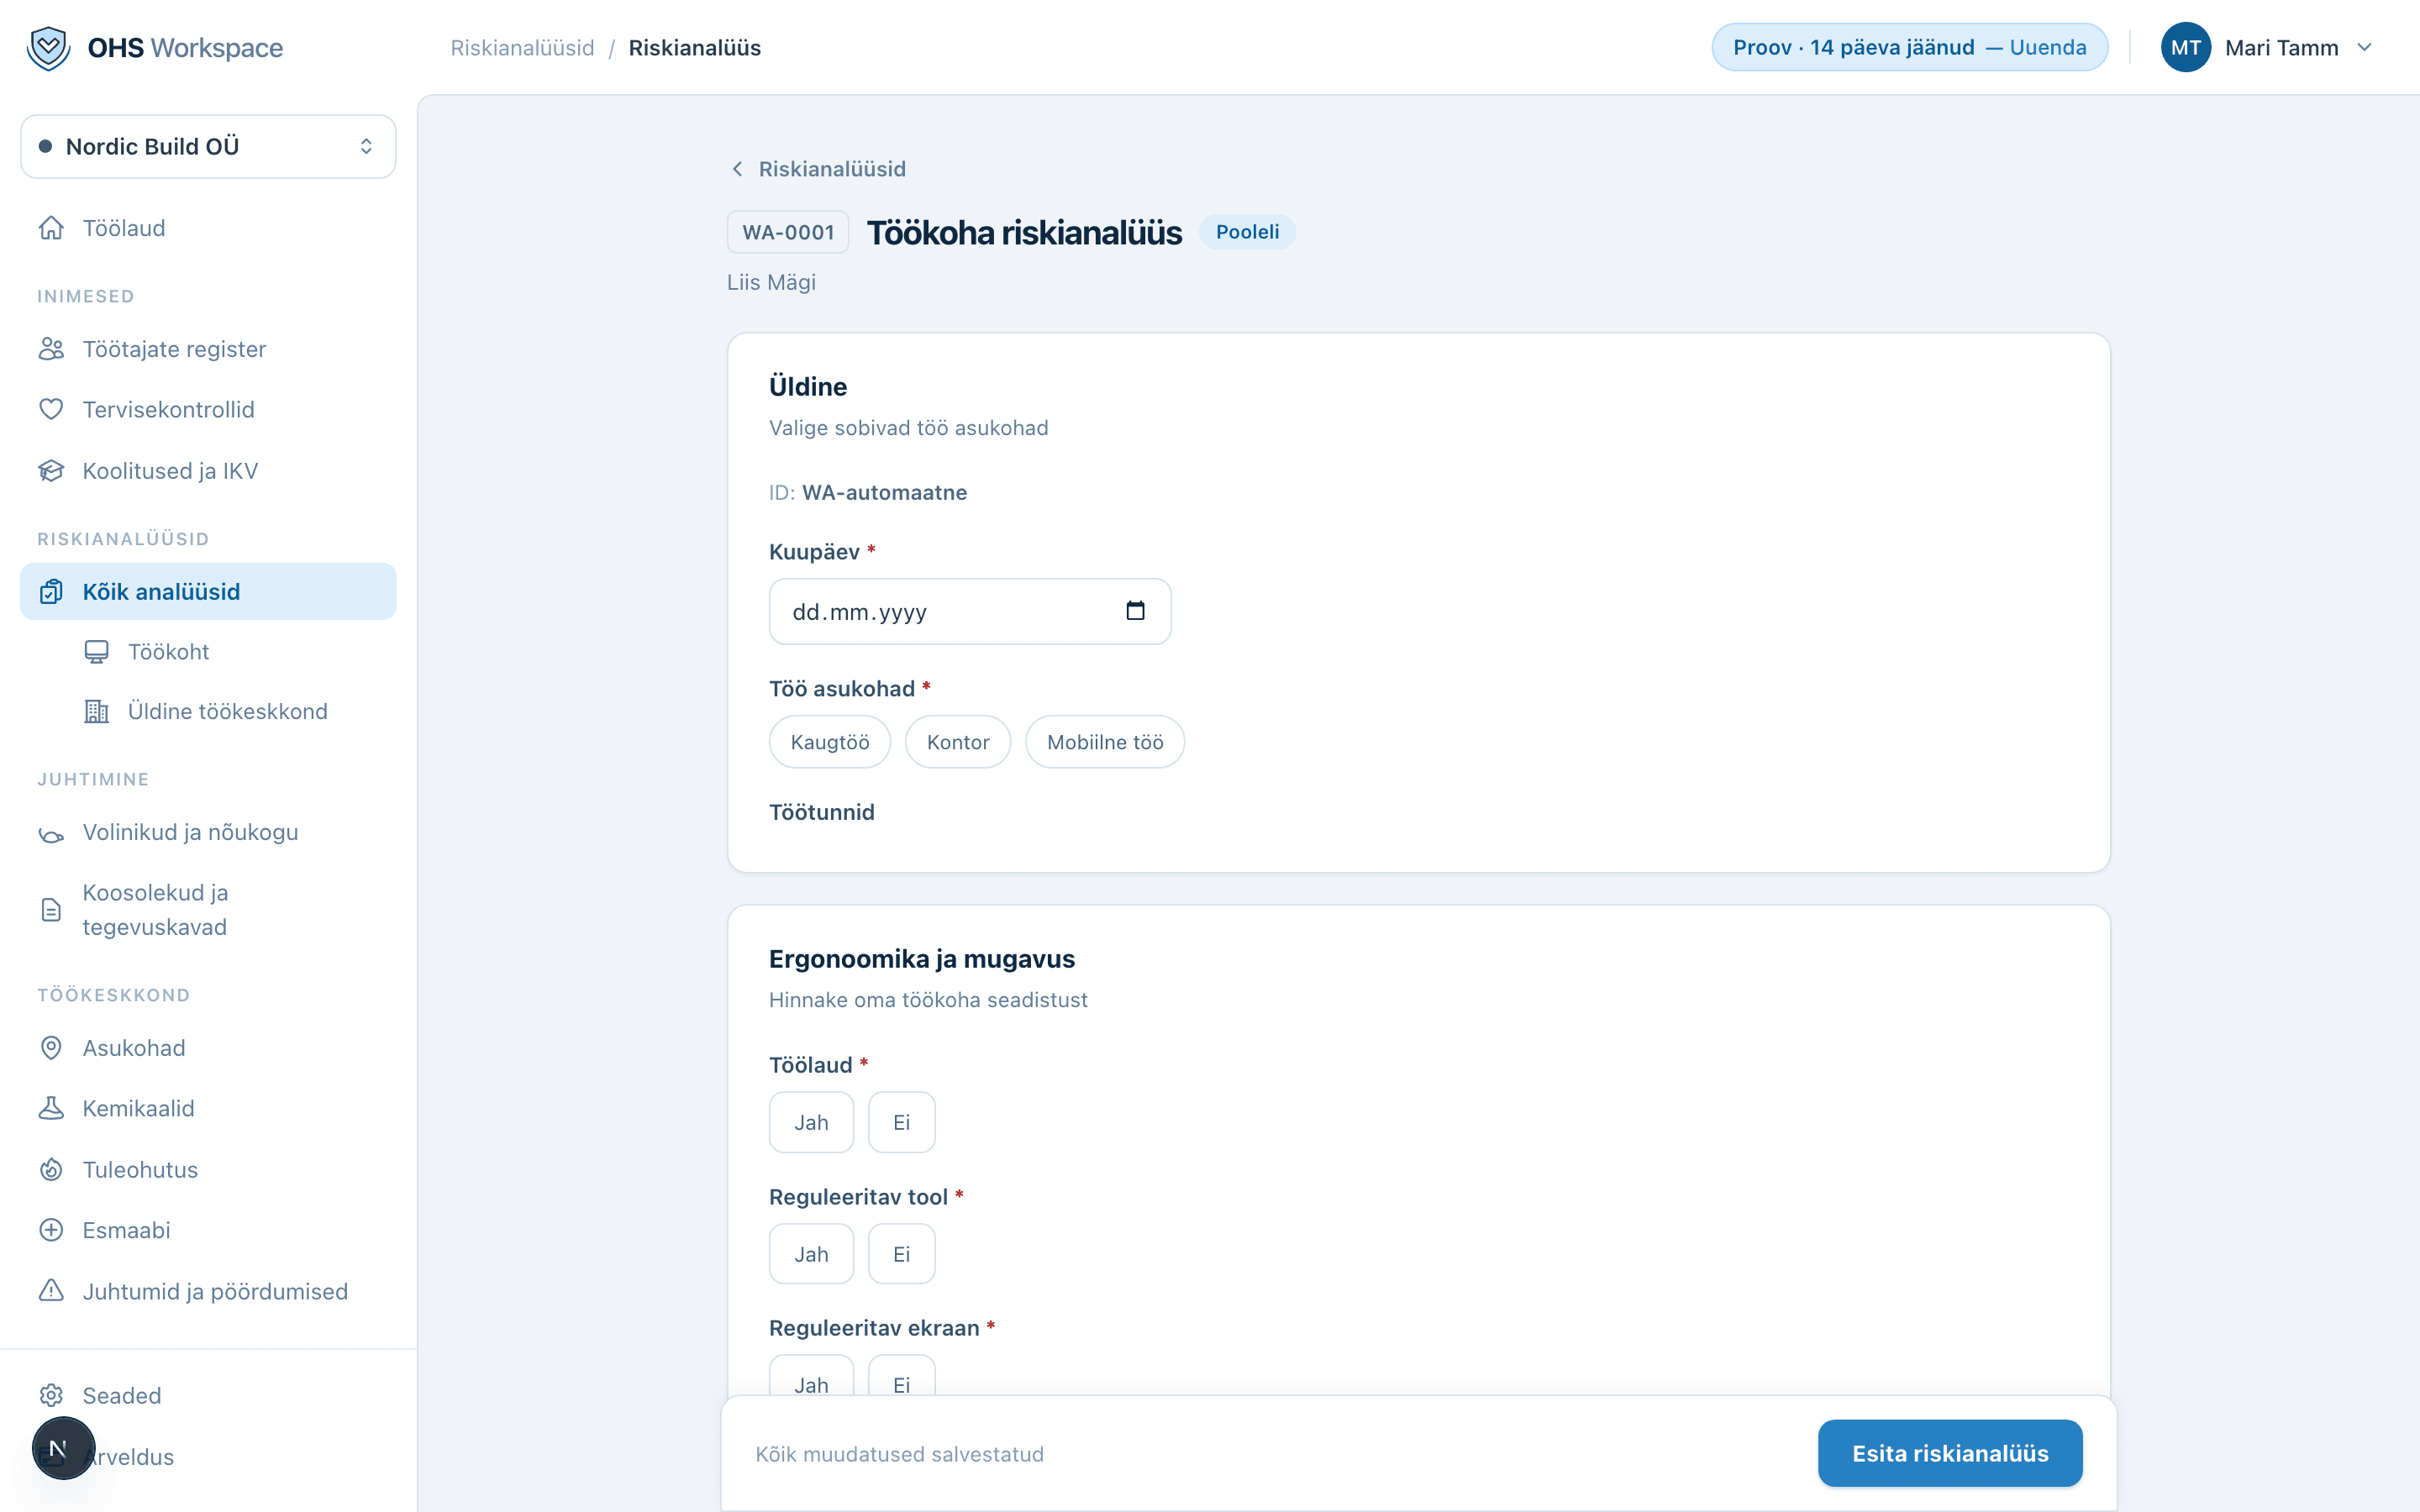
Task: Click the Liis Mägi name text
Action: point(771,282)
